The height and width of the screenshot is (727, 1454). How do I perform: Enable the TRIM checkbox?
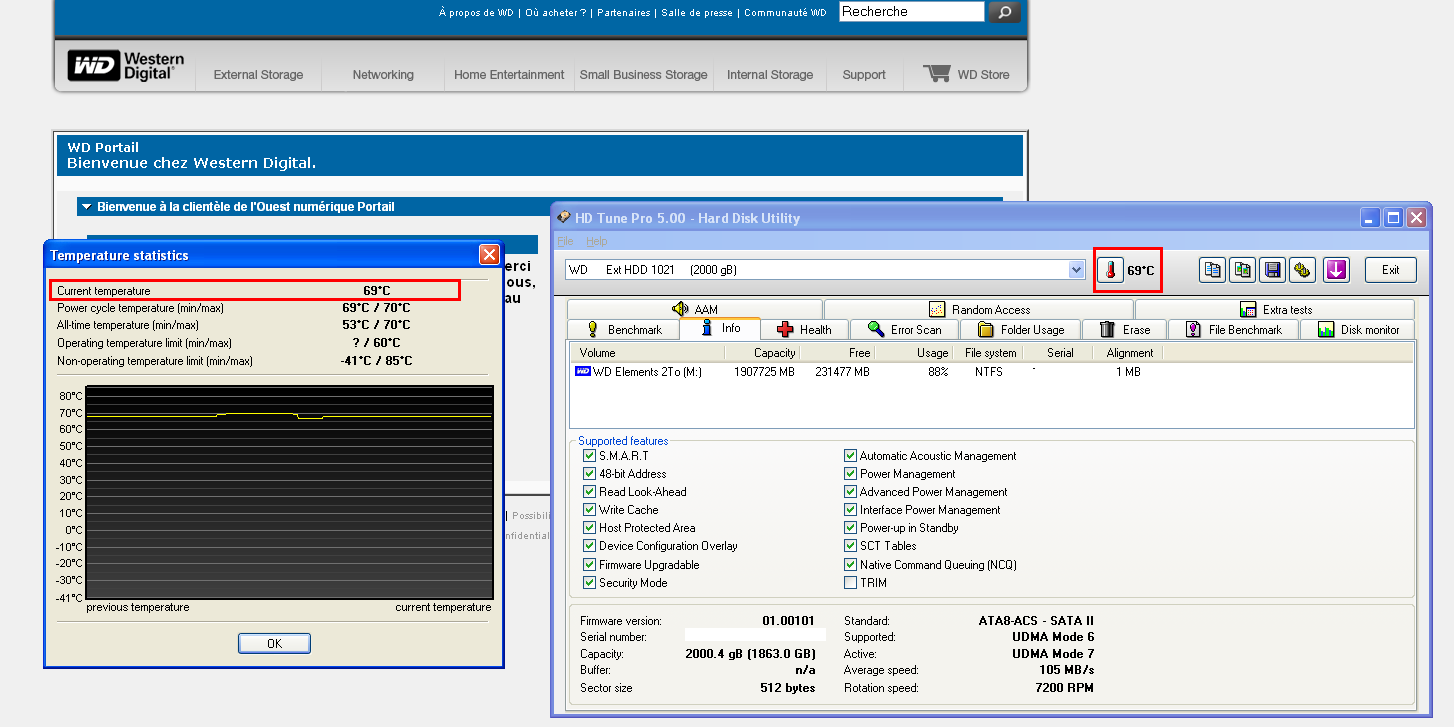point(850,583)
